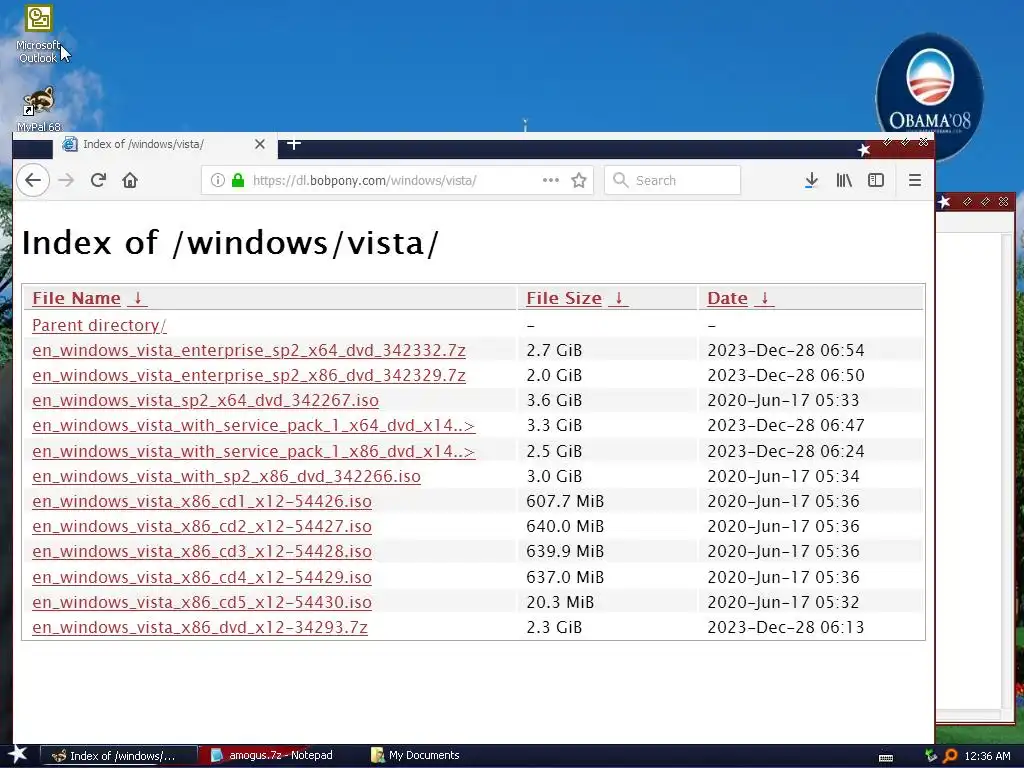Click the address bar URL

pos(364,180)
